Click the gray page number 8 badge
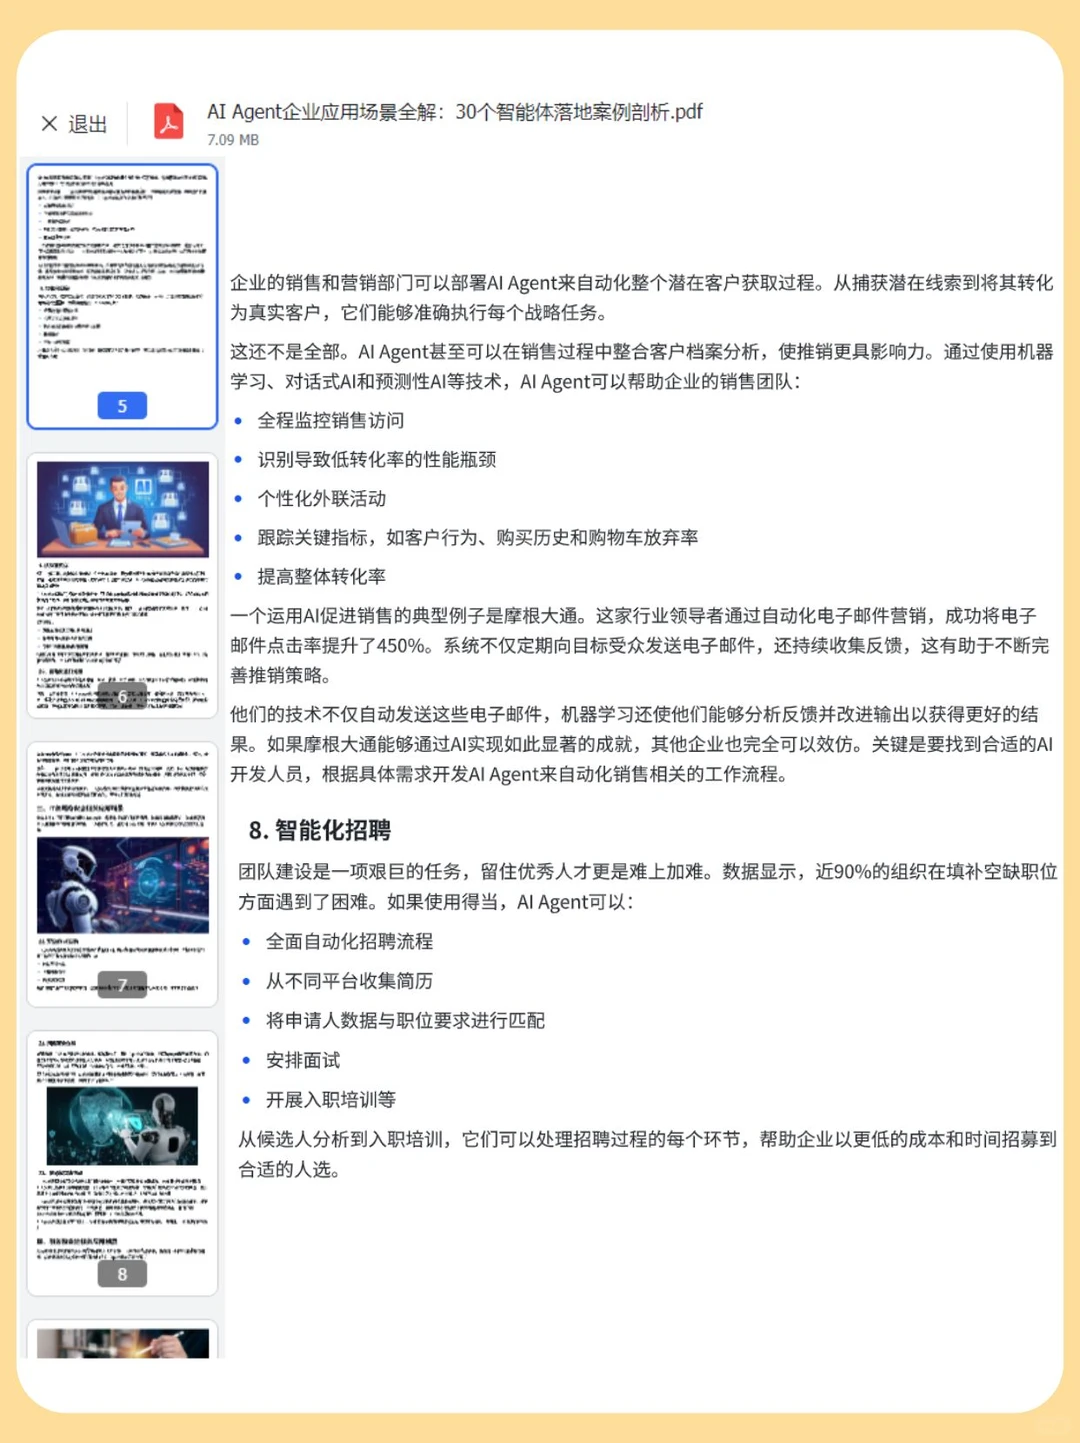 tap(122, 1274)
